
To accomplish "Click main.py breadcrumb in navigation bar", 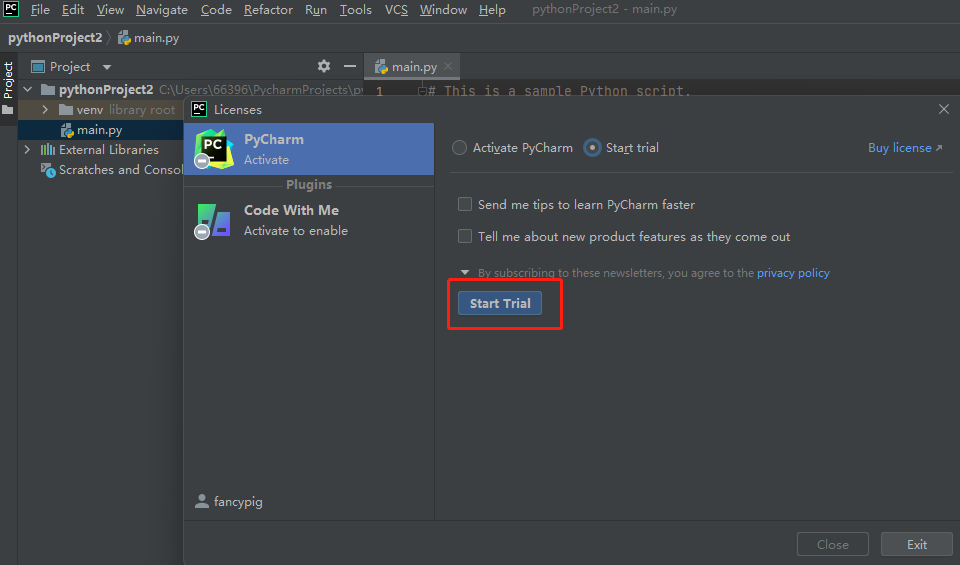I will click(149, 38).
